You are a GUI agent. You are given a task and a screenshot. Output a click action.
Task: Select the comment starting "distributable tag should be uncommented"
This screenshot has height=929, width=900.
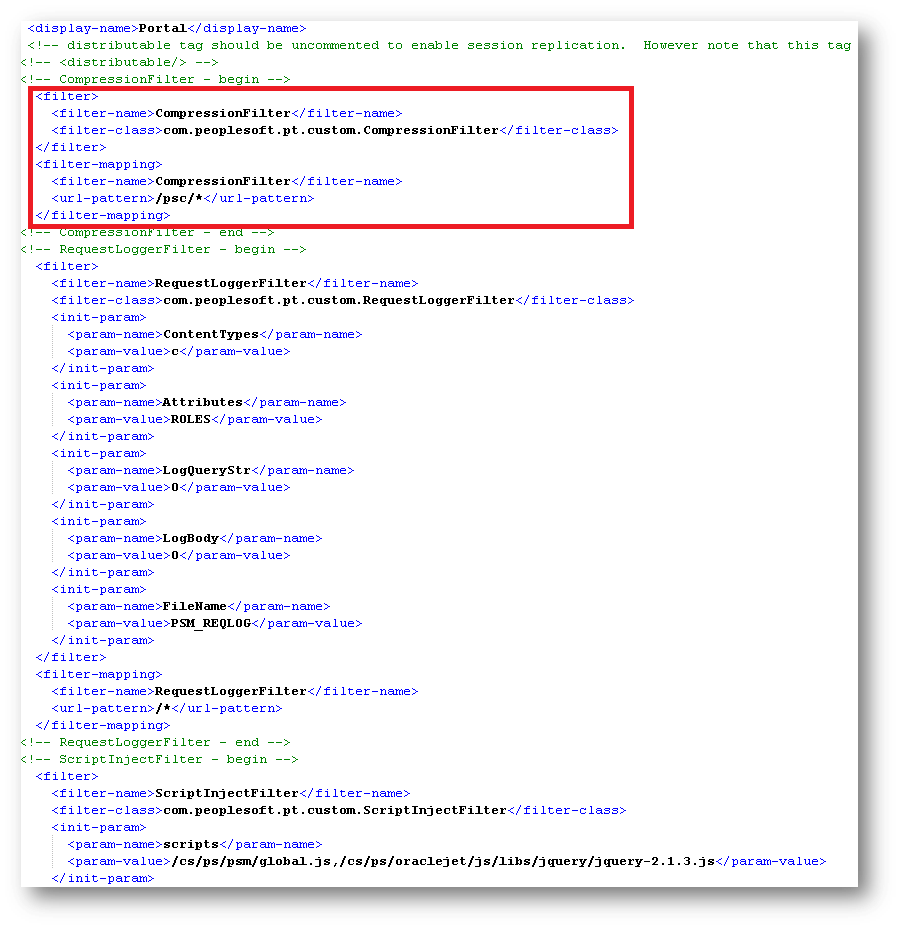(439, 46)
